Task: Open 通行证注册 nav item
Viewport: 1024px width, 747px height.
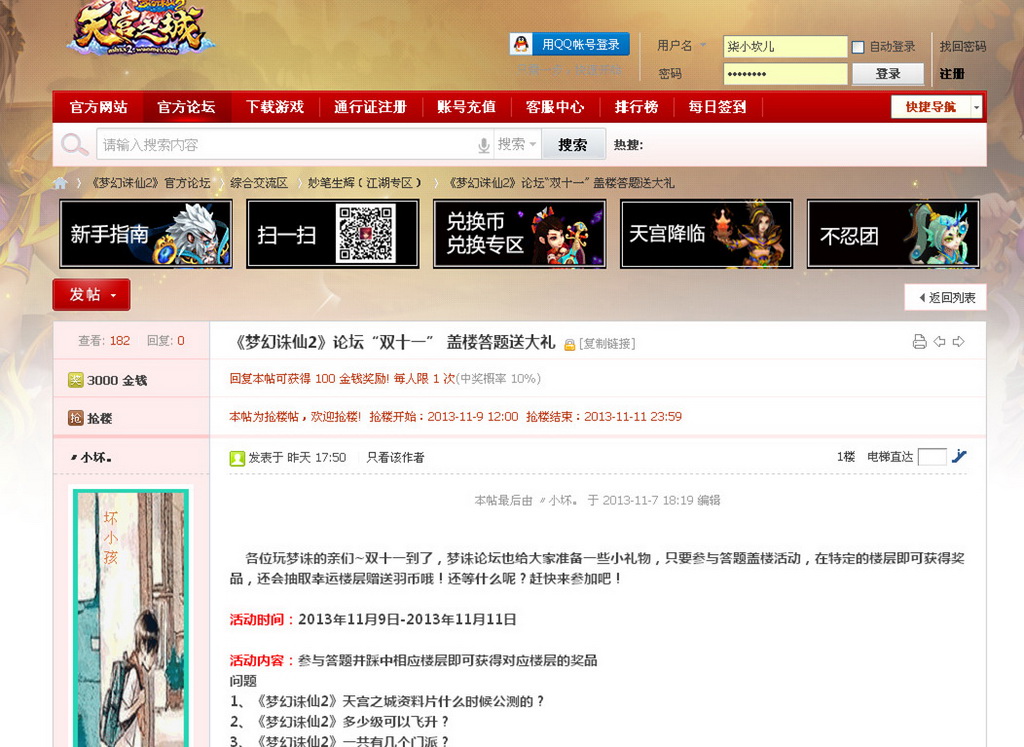Action: pyautogui.click(x=370, y=106)
